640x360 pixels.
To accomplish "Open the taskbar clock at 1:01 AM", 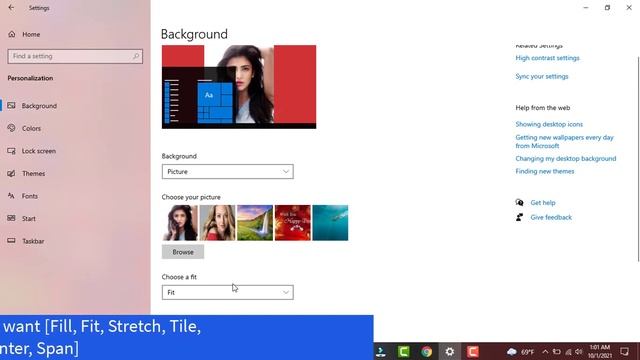I will (600, 351).
